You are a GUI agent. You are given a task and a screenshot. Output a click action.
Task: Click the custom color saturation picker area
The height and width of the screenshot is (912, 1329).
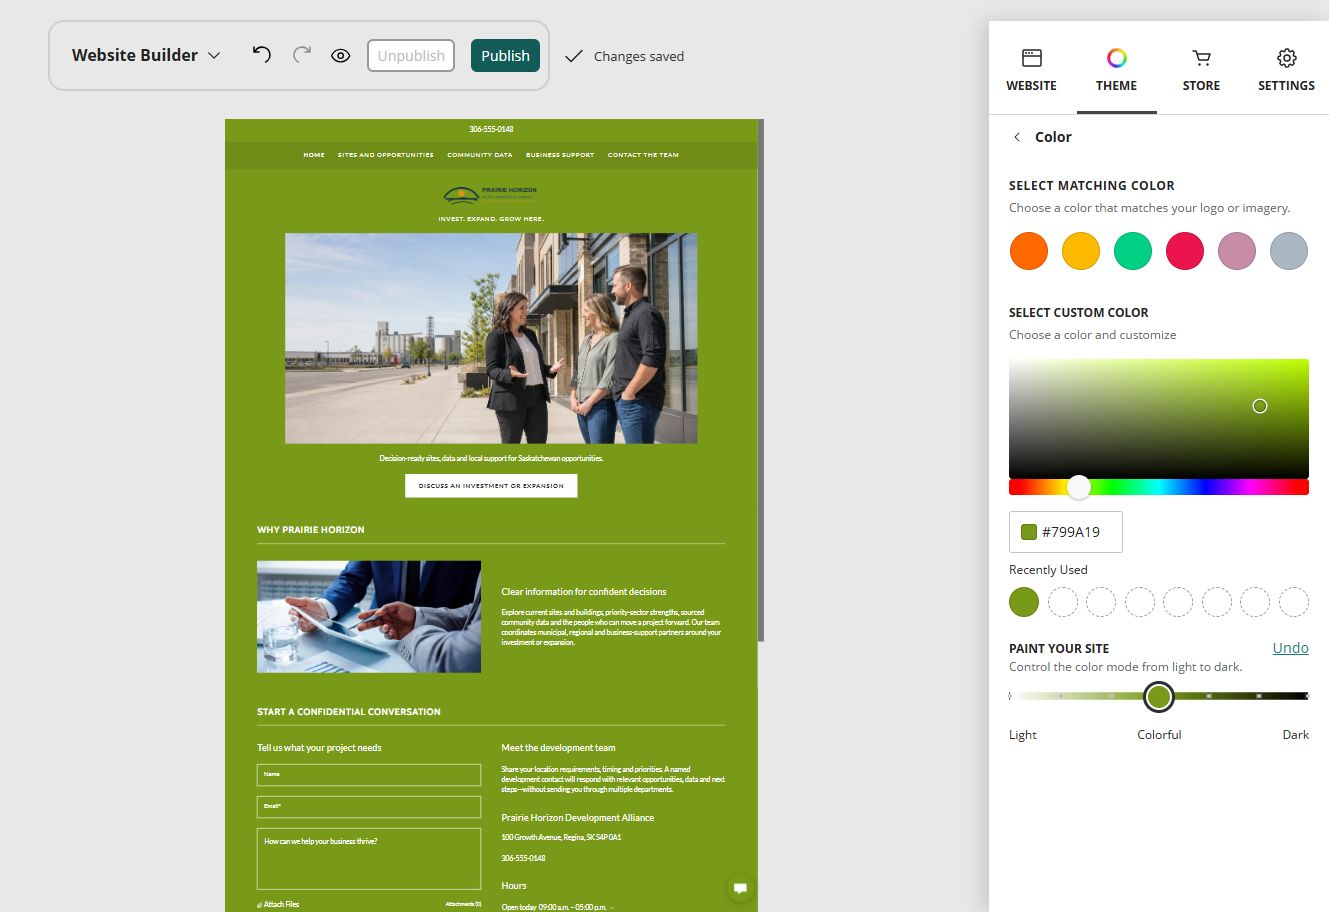tap(1158, 418)
